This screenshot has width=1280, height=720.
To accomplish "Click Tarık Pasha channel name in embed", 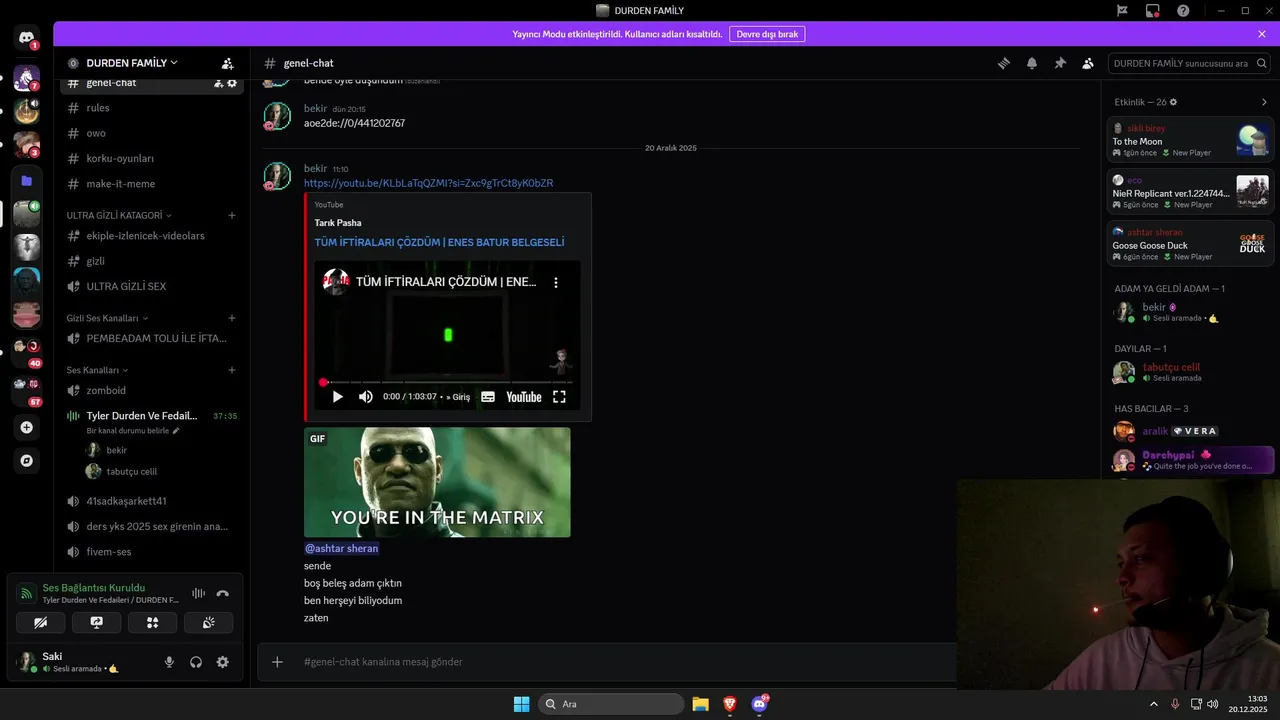I will coord(338,223).
